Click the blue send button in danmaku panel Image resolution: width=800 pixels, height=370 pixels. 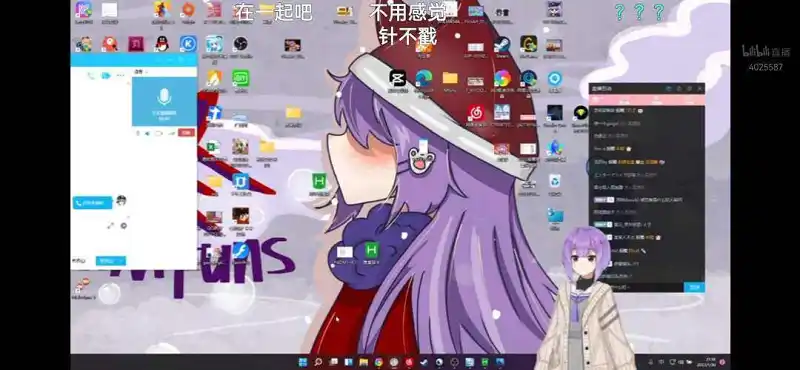click(x=694, y=287)
